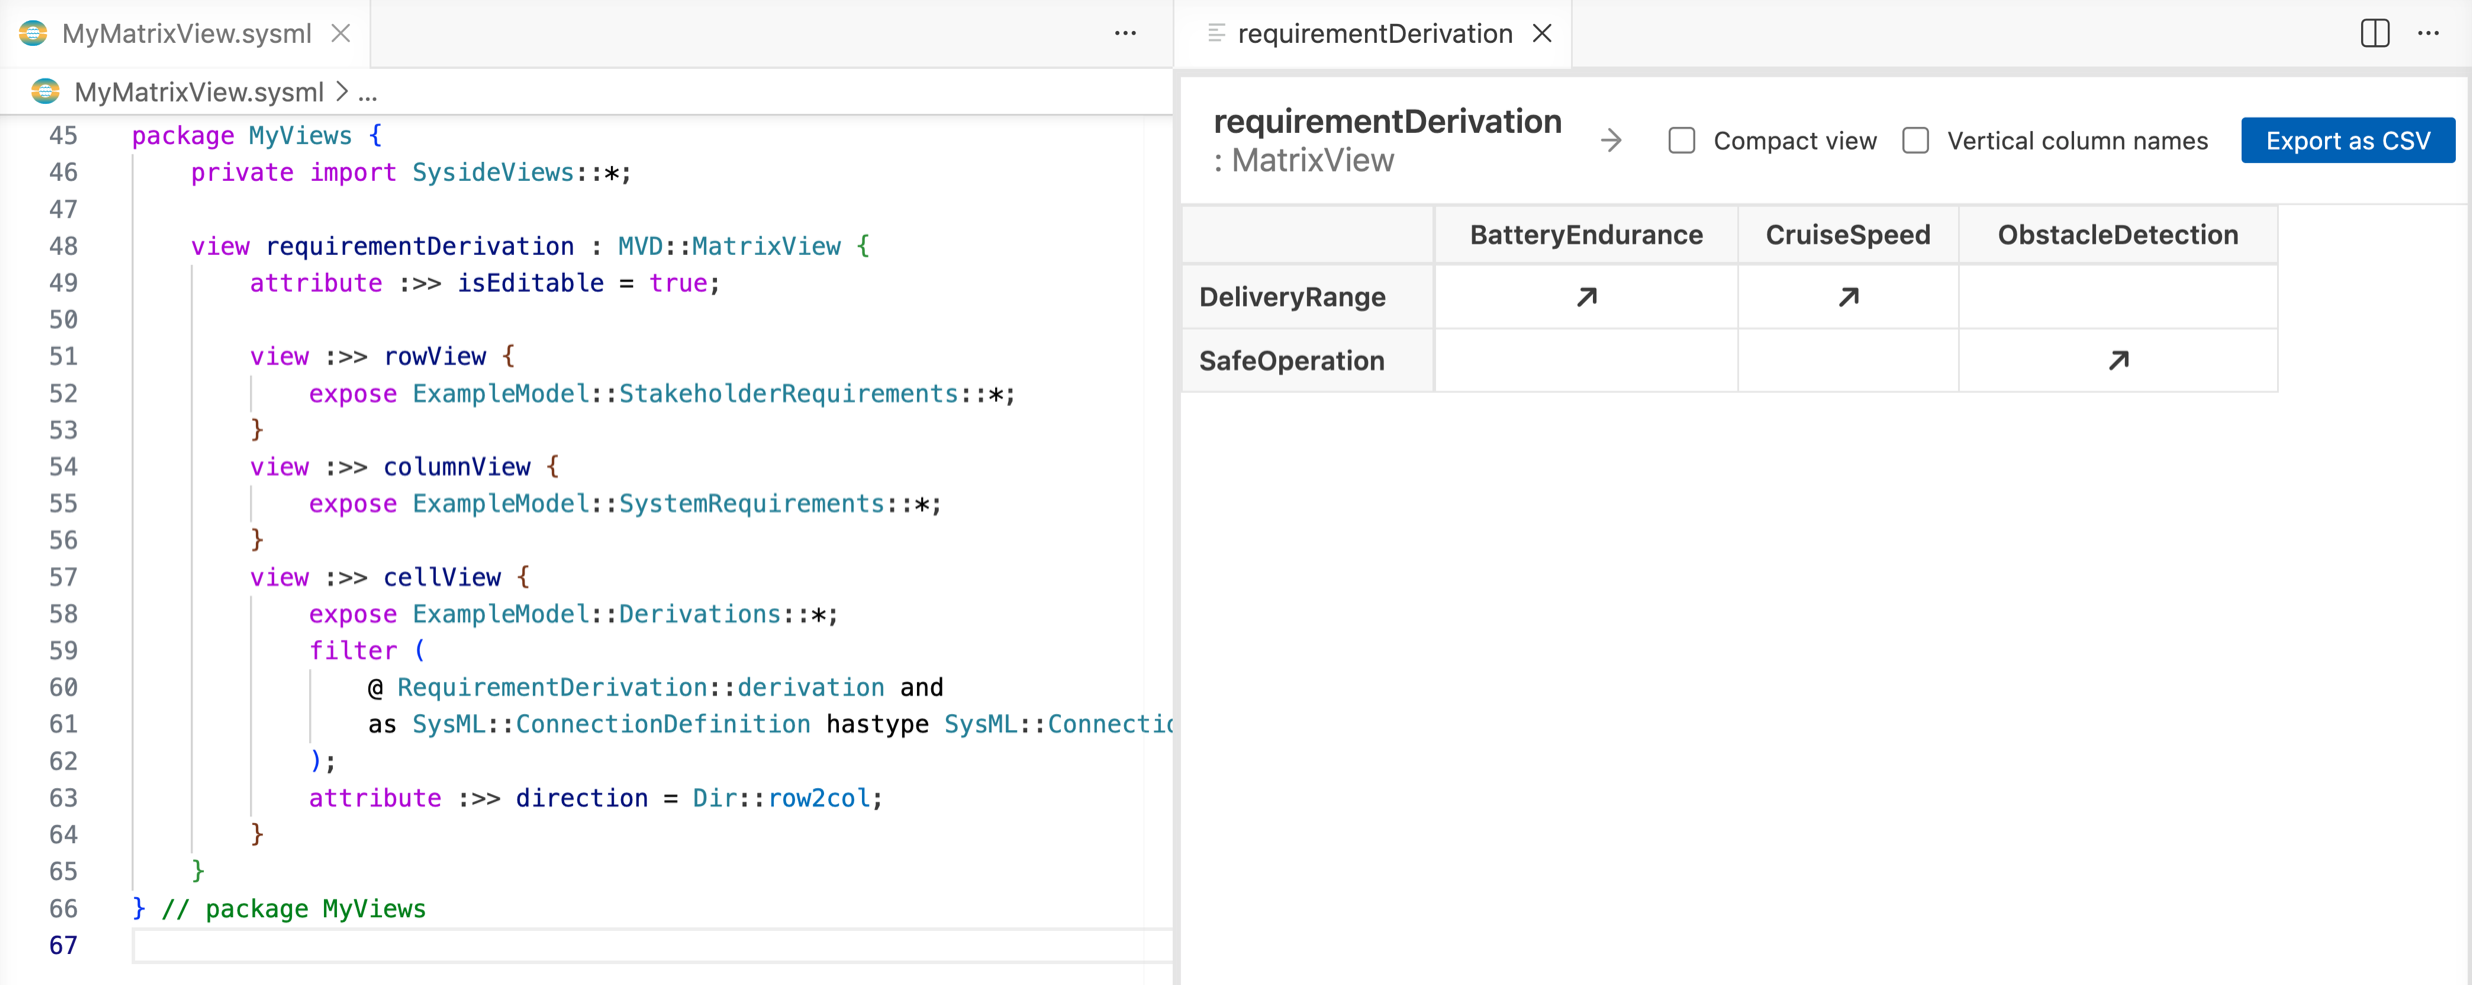Enable the Vertical column names checkbox

1916,140
